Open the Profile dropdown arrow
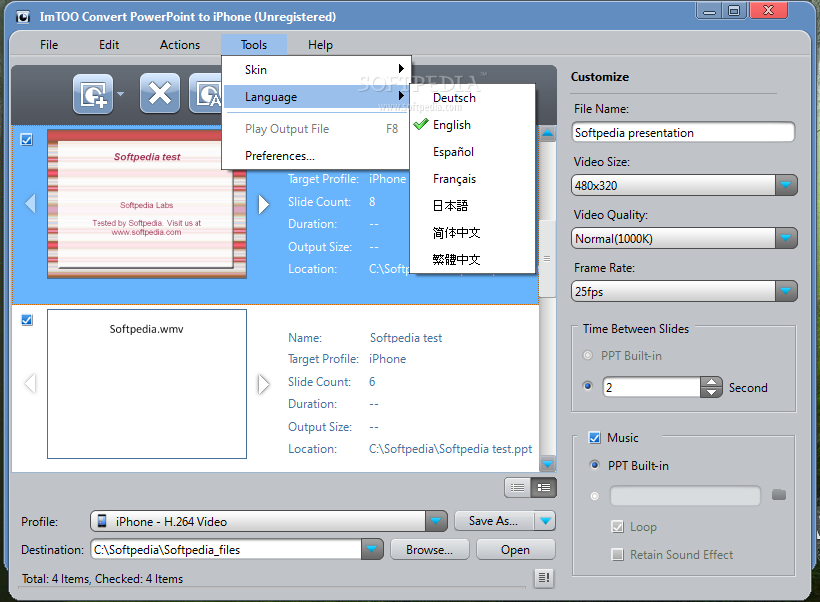This screenshot has width=820, height=602. click(x=436, y=521)
